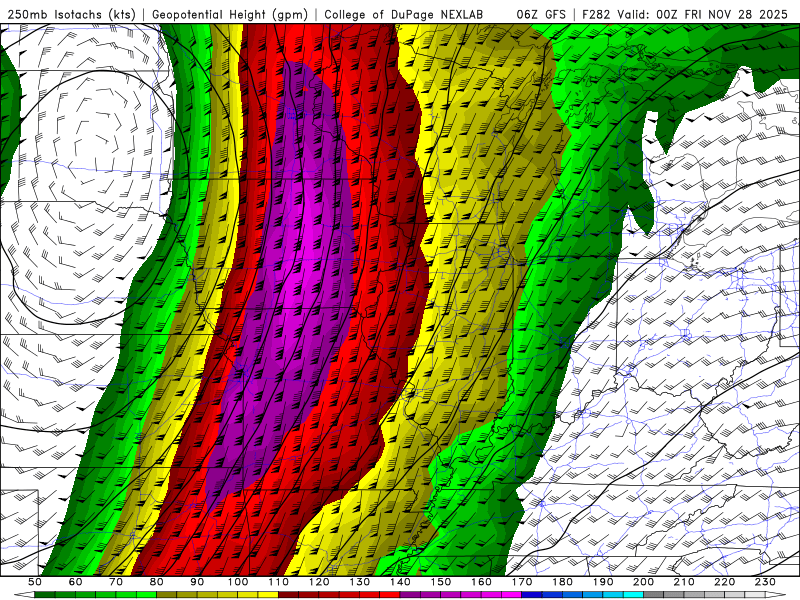800x600 pixels.
Task: Click the '250mb Isotachs (kts)' title text
Action: [x=71, y=15]
